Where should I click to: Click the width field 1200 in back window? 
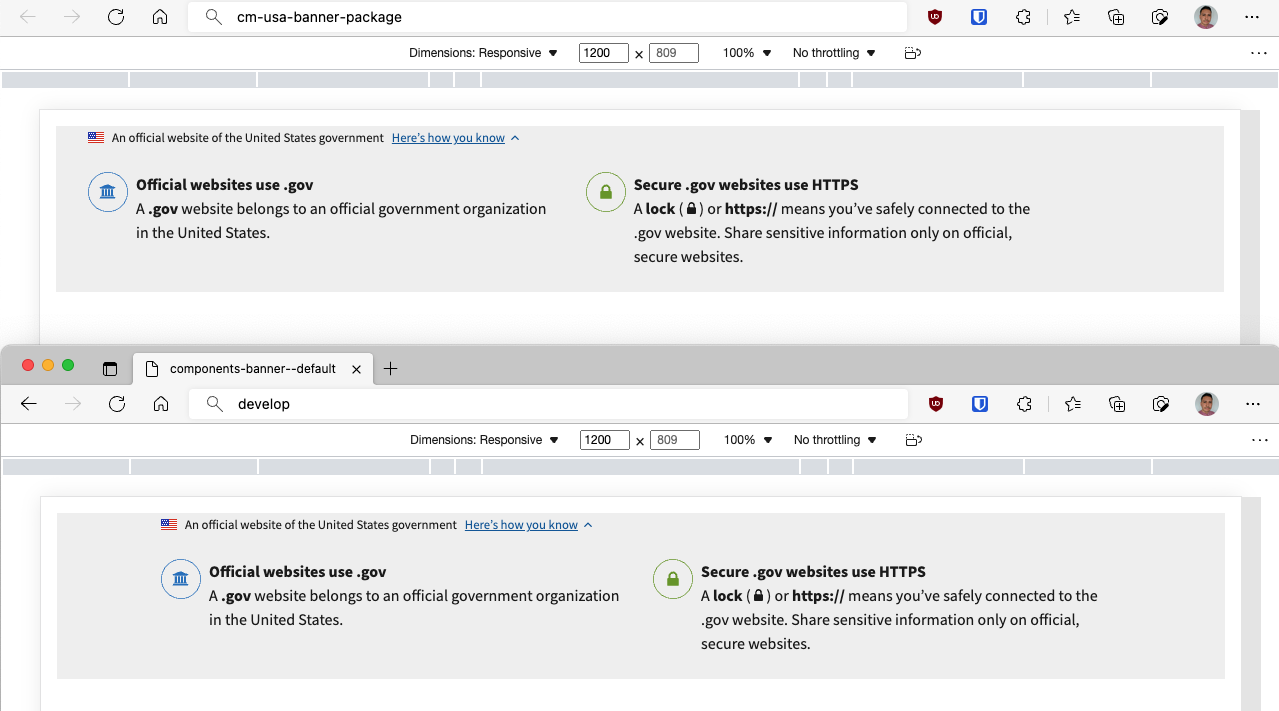pos(604,53)
